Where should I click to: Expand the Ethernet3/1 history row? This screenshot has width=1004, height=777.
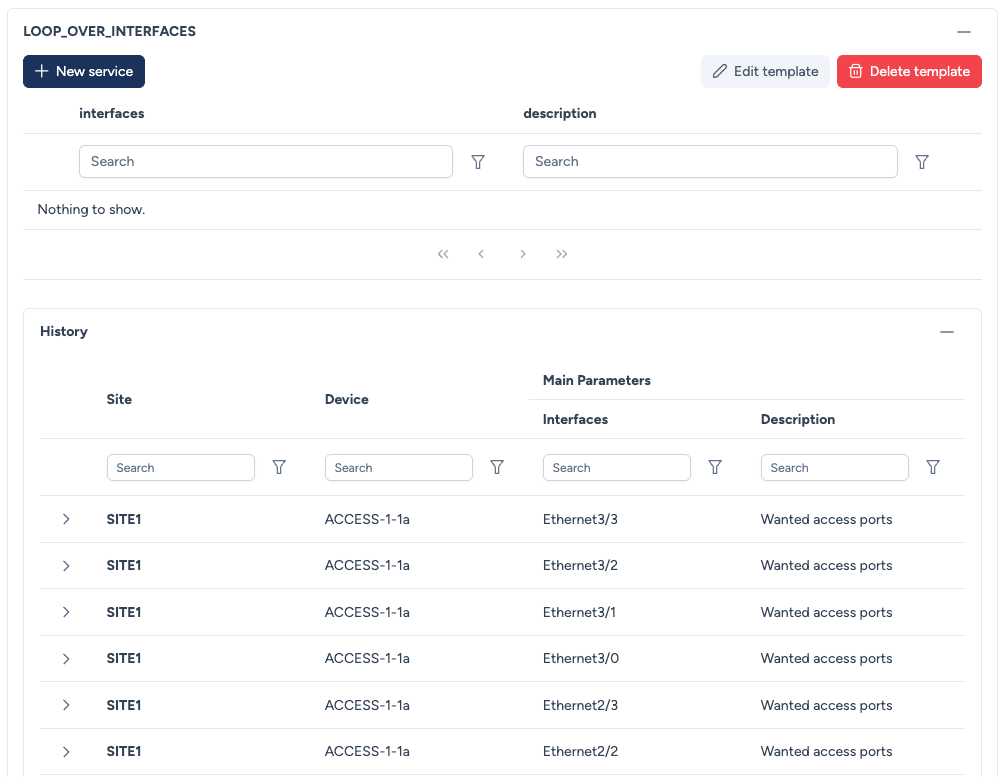tap(66, 612)
